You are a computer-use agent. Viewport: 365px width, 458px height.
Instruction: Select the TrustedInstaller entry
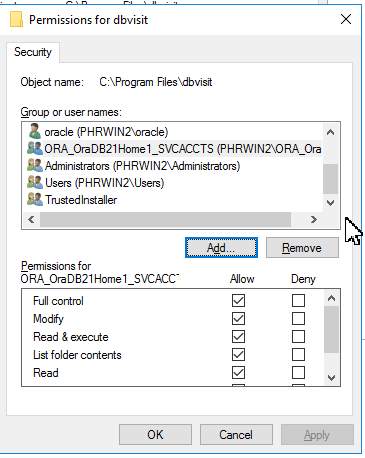(81, 200)
